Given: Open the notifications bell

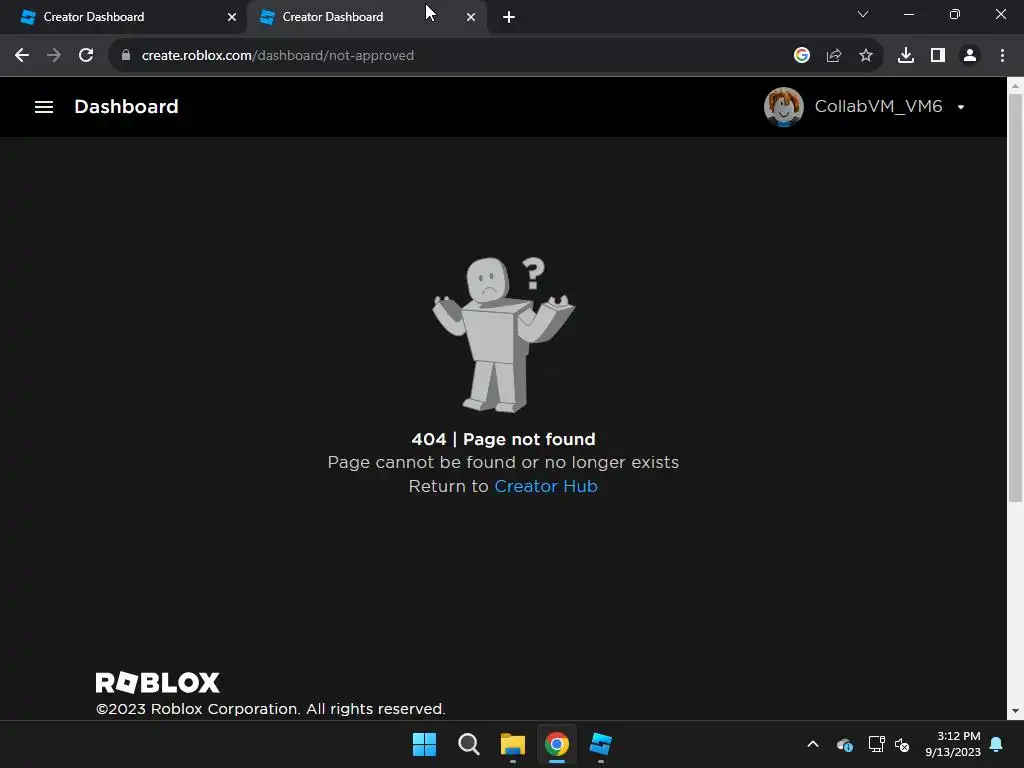Looking at the screenshot, I should [996, 744].
